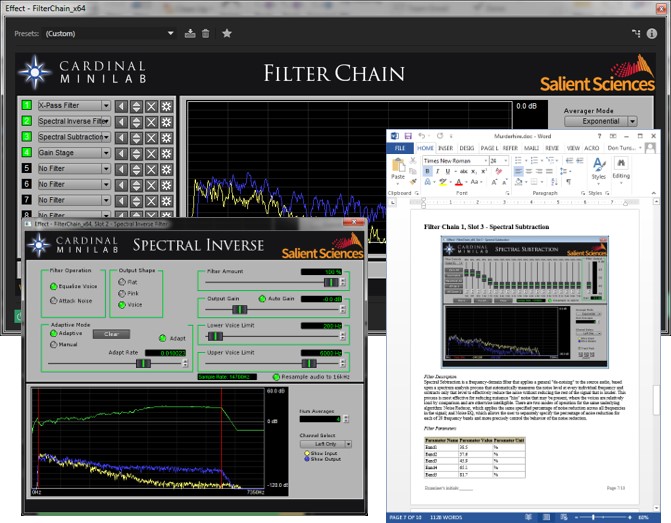Switch to the VIEW tab in Word
This screenshot has height=523, width=671.
573,148
